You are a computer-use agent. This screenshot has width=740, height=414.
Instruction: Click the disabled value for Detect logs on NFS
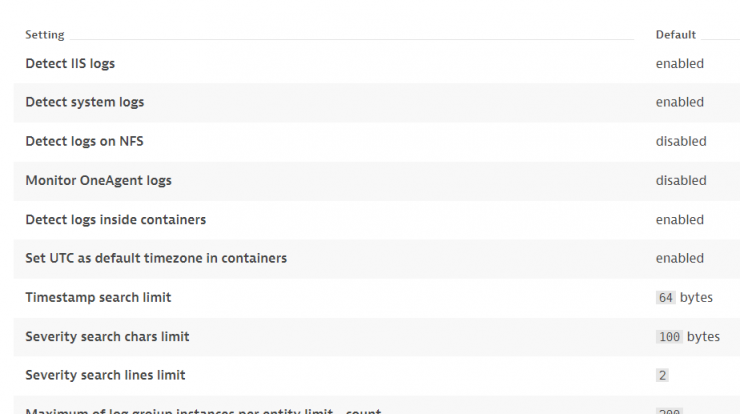coord(681,141)
